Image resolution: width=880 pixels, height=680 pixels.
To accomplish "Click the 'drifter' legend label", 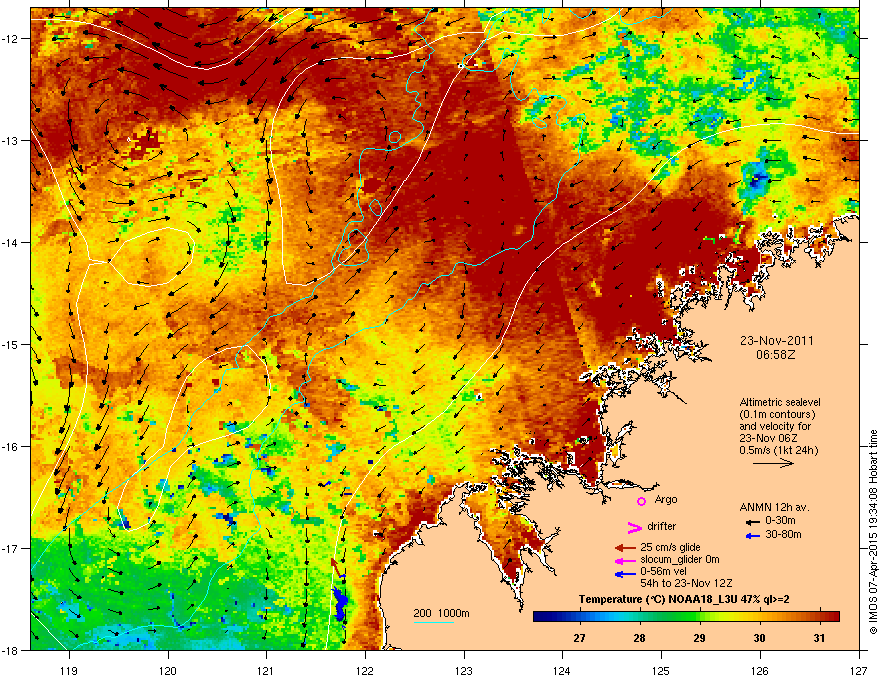I will (x=662, y=526).
